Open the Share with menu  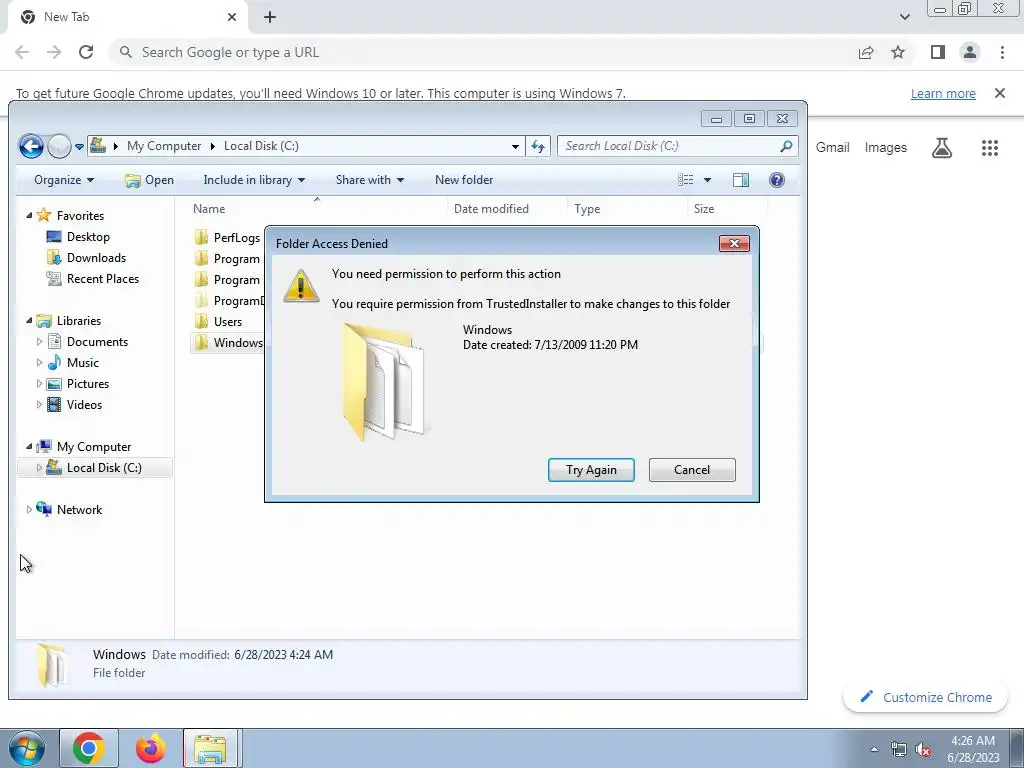tap(370, 180)
